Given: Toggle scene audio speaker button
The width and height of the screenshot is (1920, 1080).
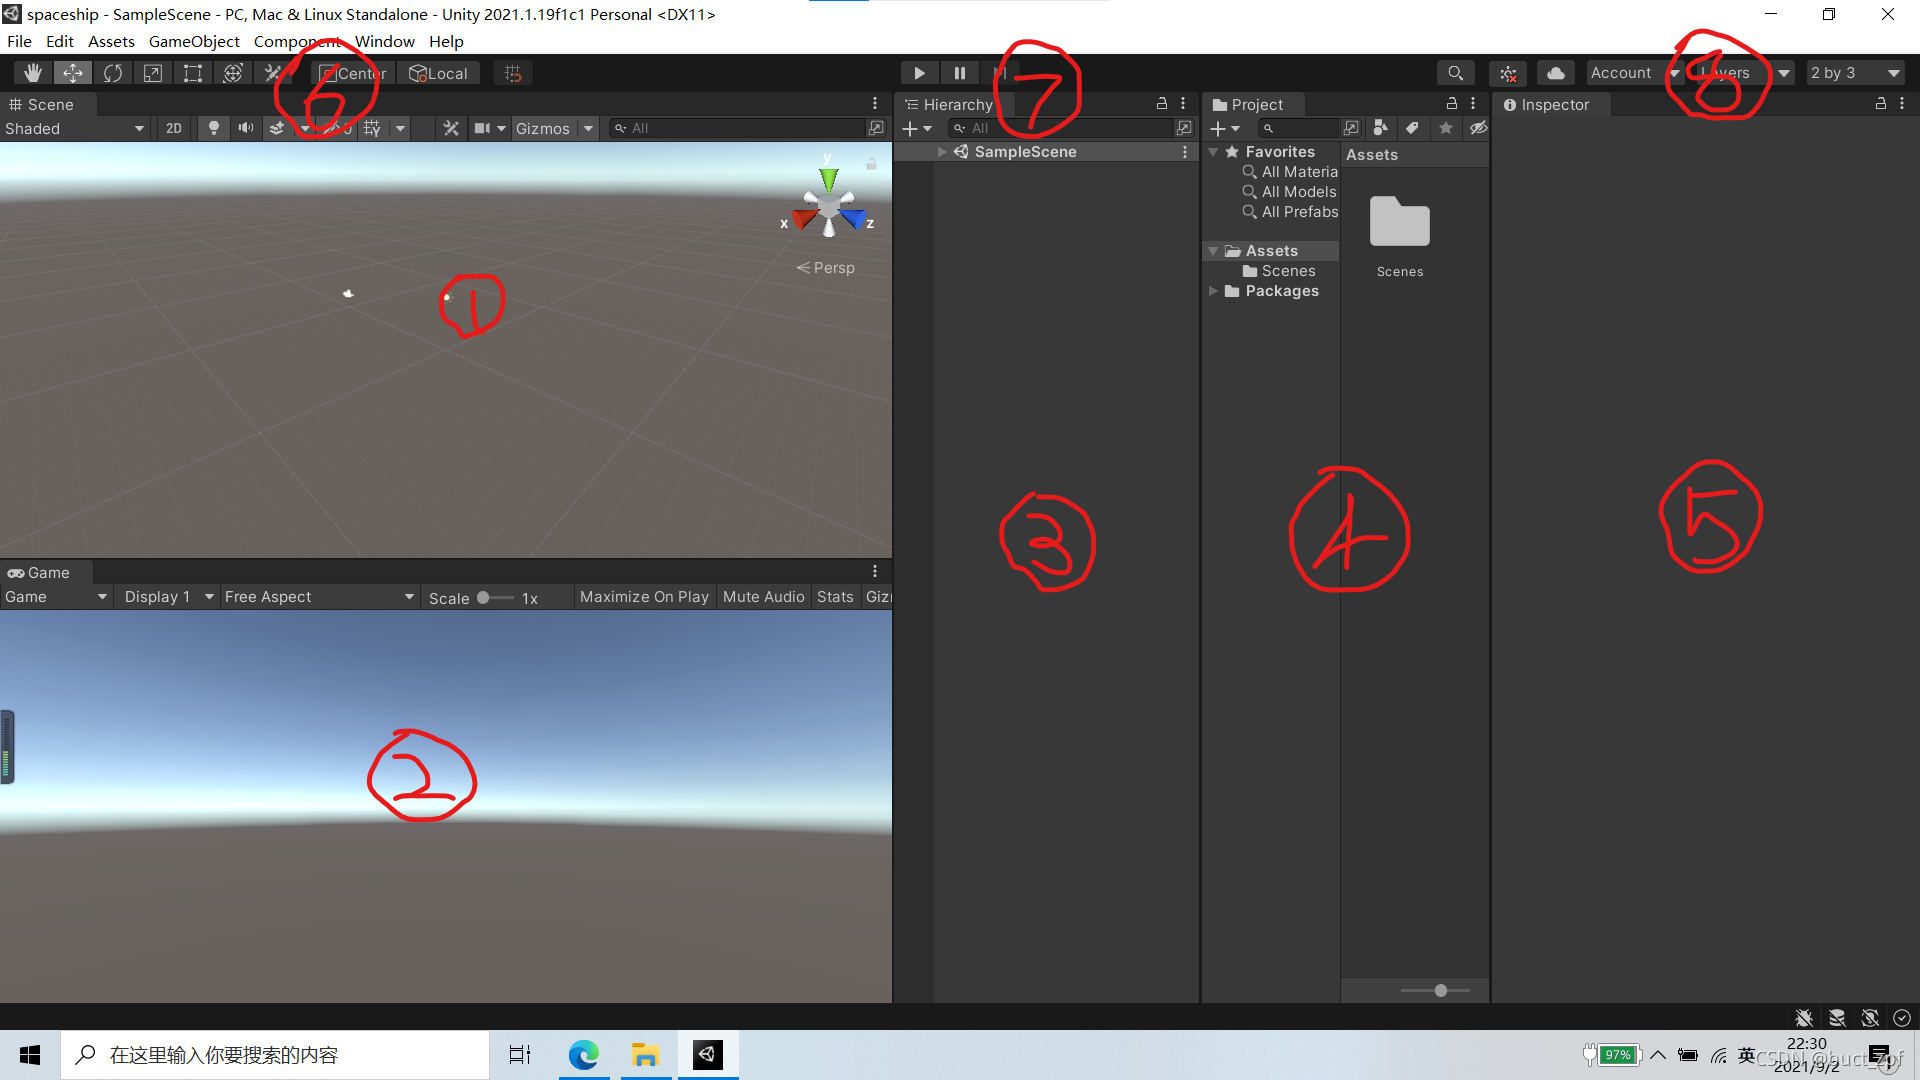Looking at the screenshot, I should click(245, 128).
